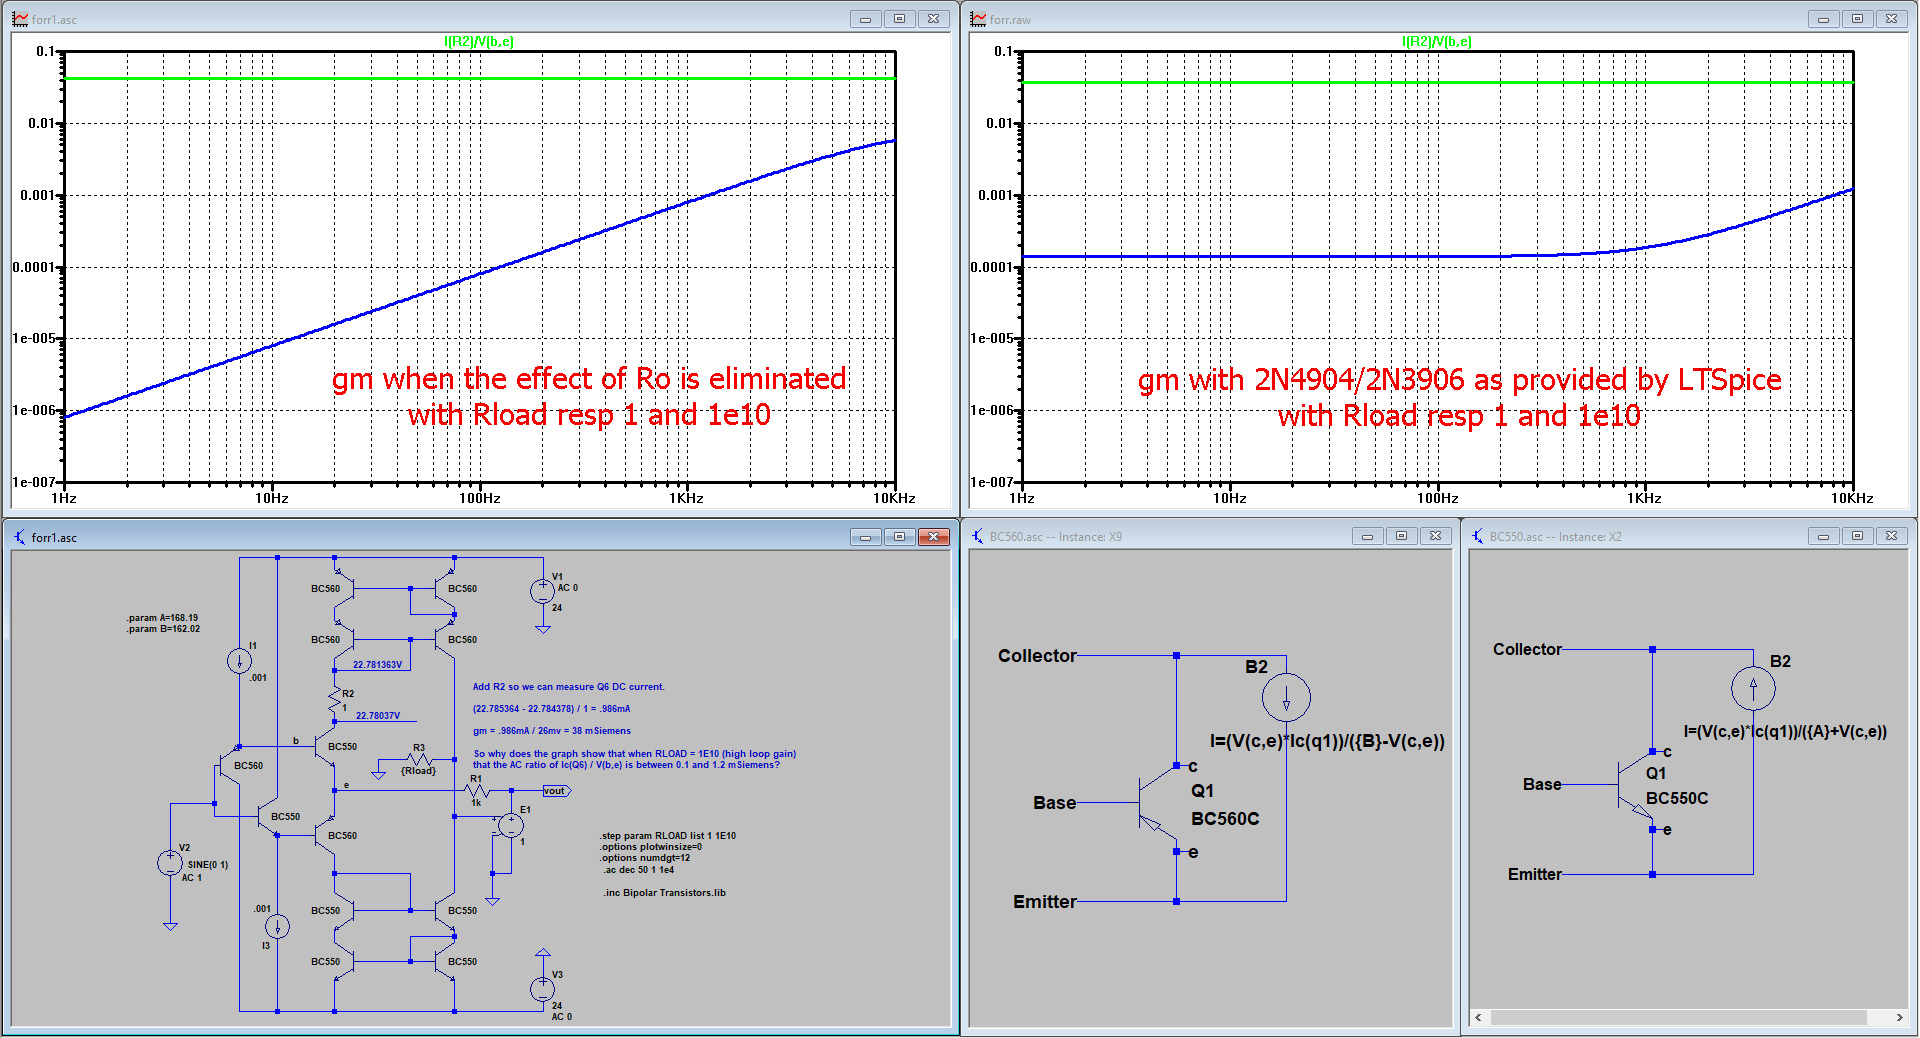1920x1038 pixels.
Task: Click the BC560 formula I=(V(c,e)*Ic(q1))/({B}-V(c,e))
Action: coord(1327,741)
